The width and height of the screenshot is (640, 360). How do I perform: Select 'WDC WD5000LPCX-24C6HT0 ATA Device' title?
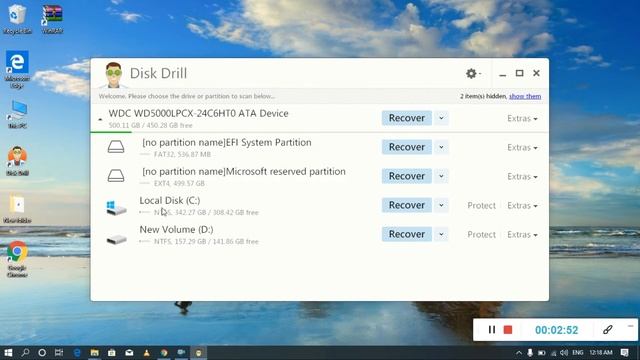pyautogui.click(x=198, y=113)
